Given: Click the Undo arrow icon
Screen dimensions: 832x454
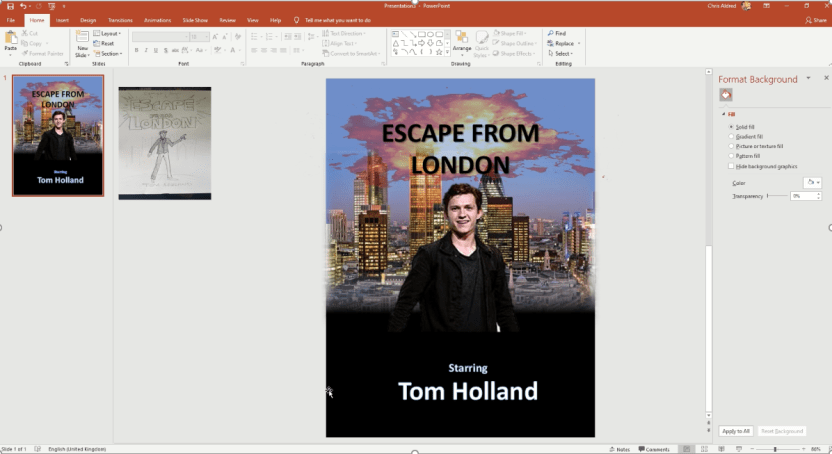Looking at the screenshot, I should coord(23,6).
